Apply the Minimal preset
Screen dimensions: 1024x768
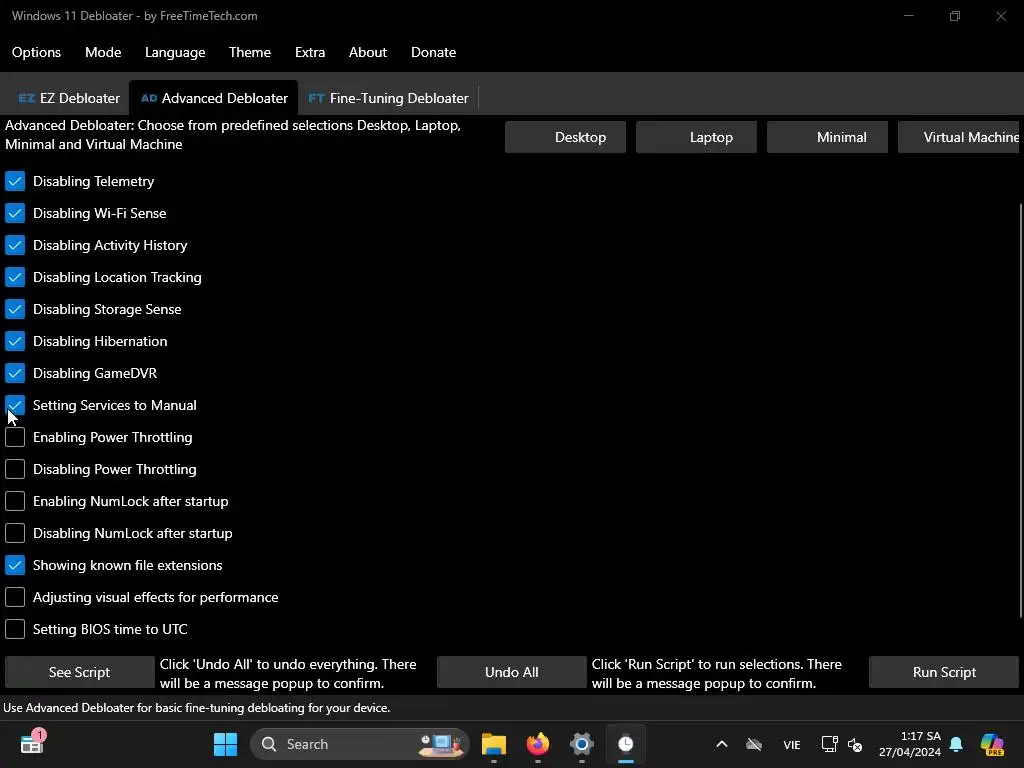tap(827, 137)
